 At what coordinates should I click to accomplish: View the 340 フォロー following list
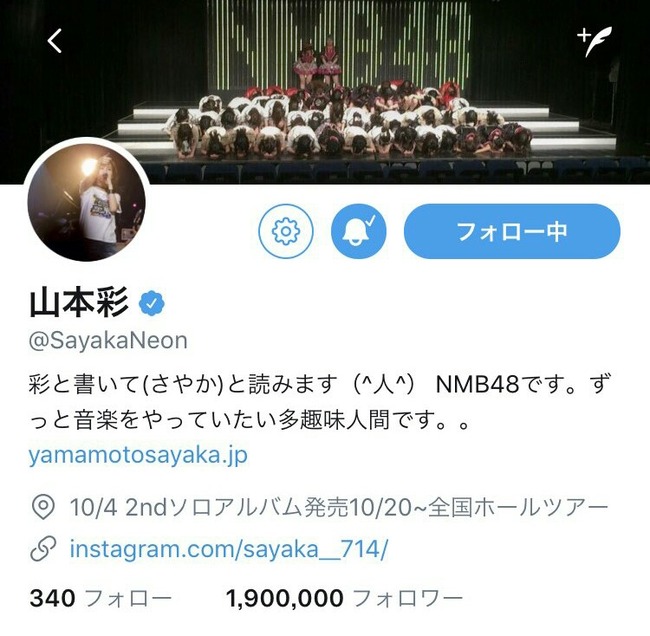pos(100,598)
